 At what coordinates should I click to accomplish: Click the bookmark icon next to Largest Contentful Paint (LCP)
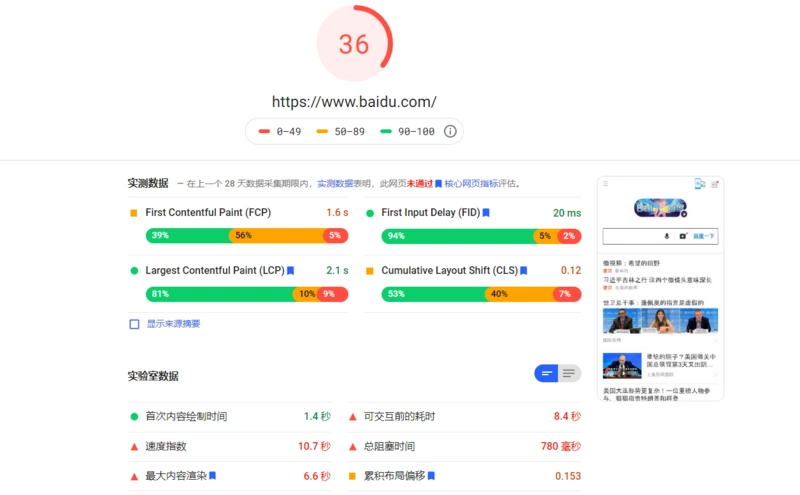click(x=290, y=270)
